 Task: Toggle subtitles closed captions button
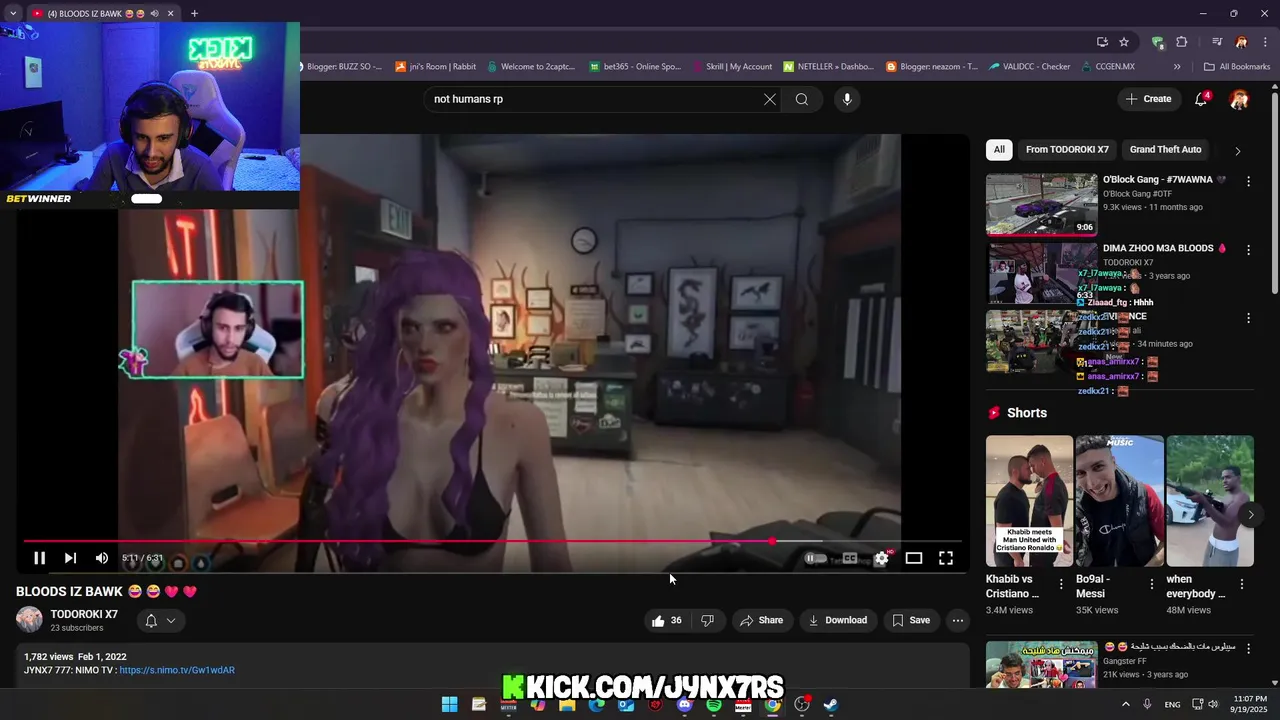tap(850, 558)
